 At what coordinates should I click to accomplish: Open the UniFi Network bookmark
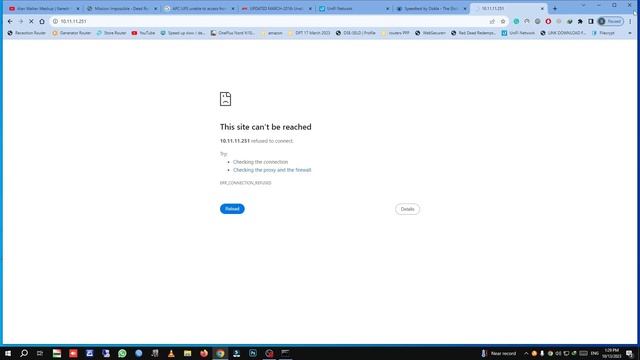click(x=518, y=33)
